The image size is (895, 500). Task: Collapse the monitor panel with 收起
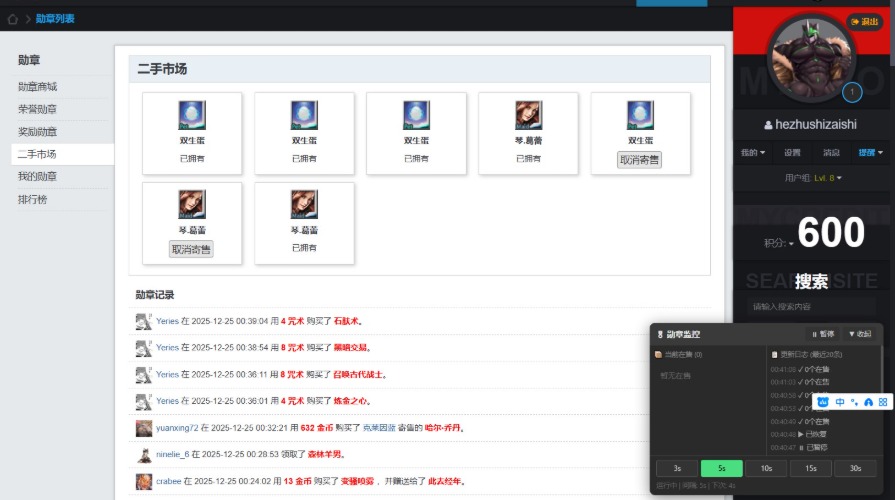pyautogui.click(x=860, y=334)
